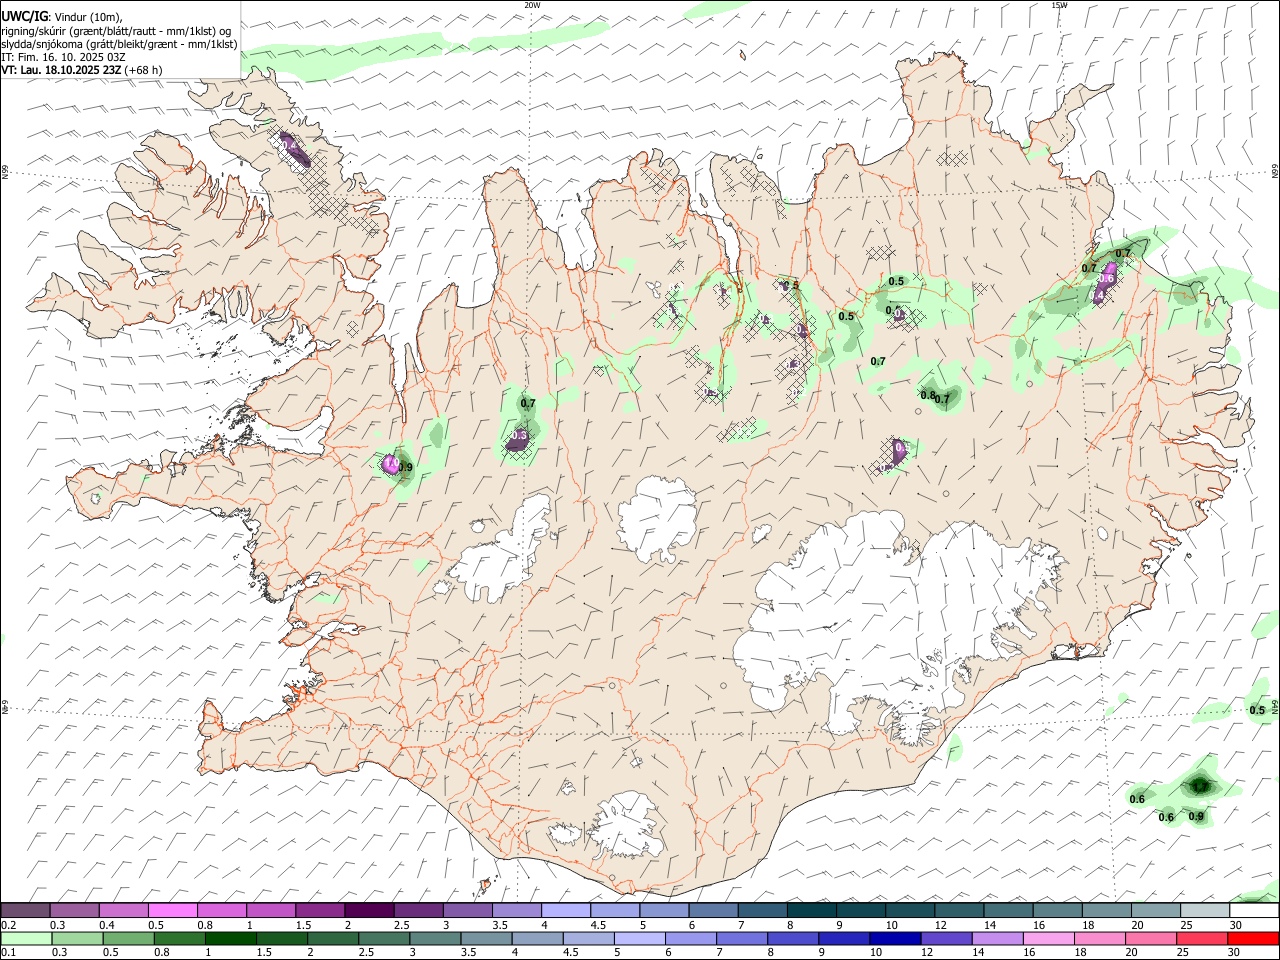
Task: Select the darkest purple swatch labeled 2
Action: point(369,911)
